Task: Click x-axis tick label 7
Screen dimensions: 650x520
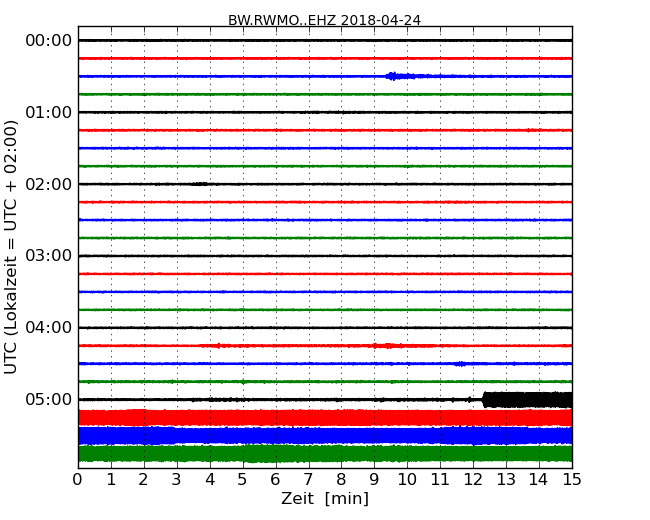Action: [x=308, y=480]
